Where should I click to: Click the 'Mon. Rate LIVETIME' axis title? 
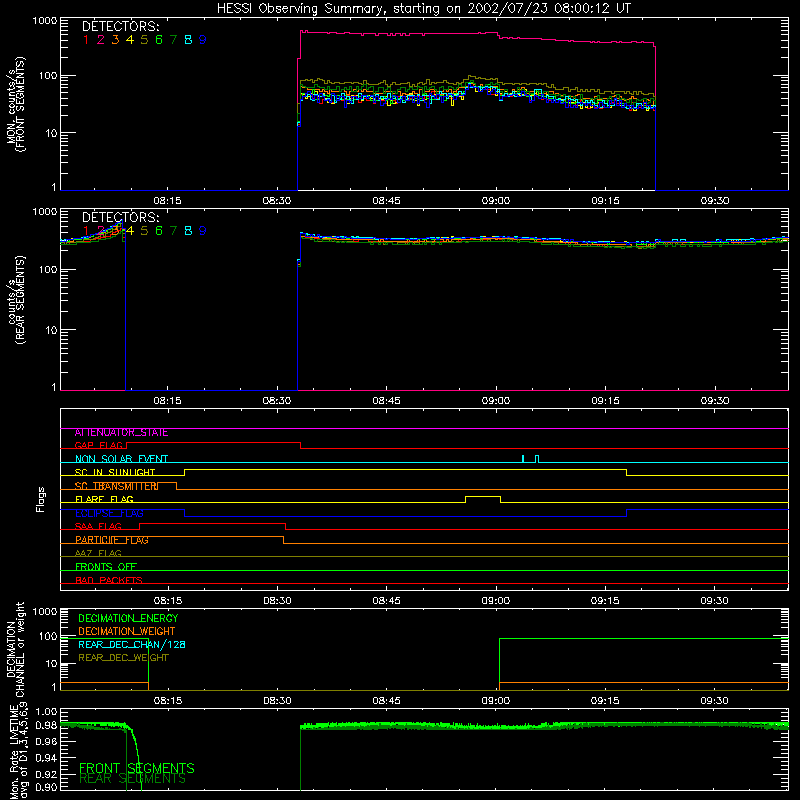click(x=14, y=752)
